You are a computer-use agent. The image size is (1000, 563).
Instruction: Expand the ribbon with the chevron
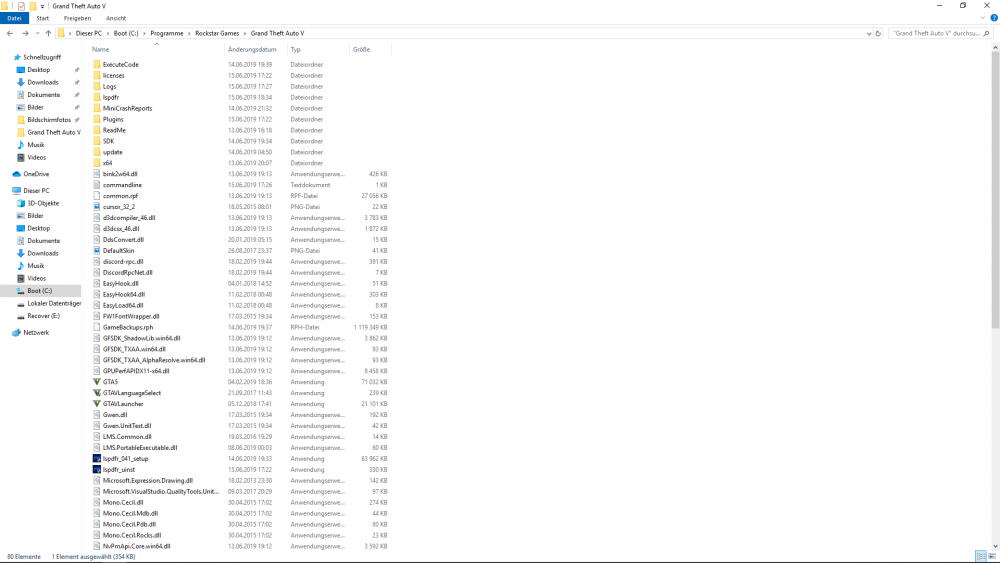983,18
